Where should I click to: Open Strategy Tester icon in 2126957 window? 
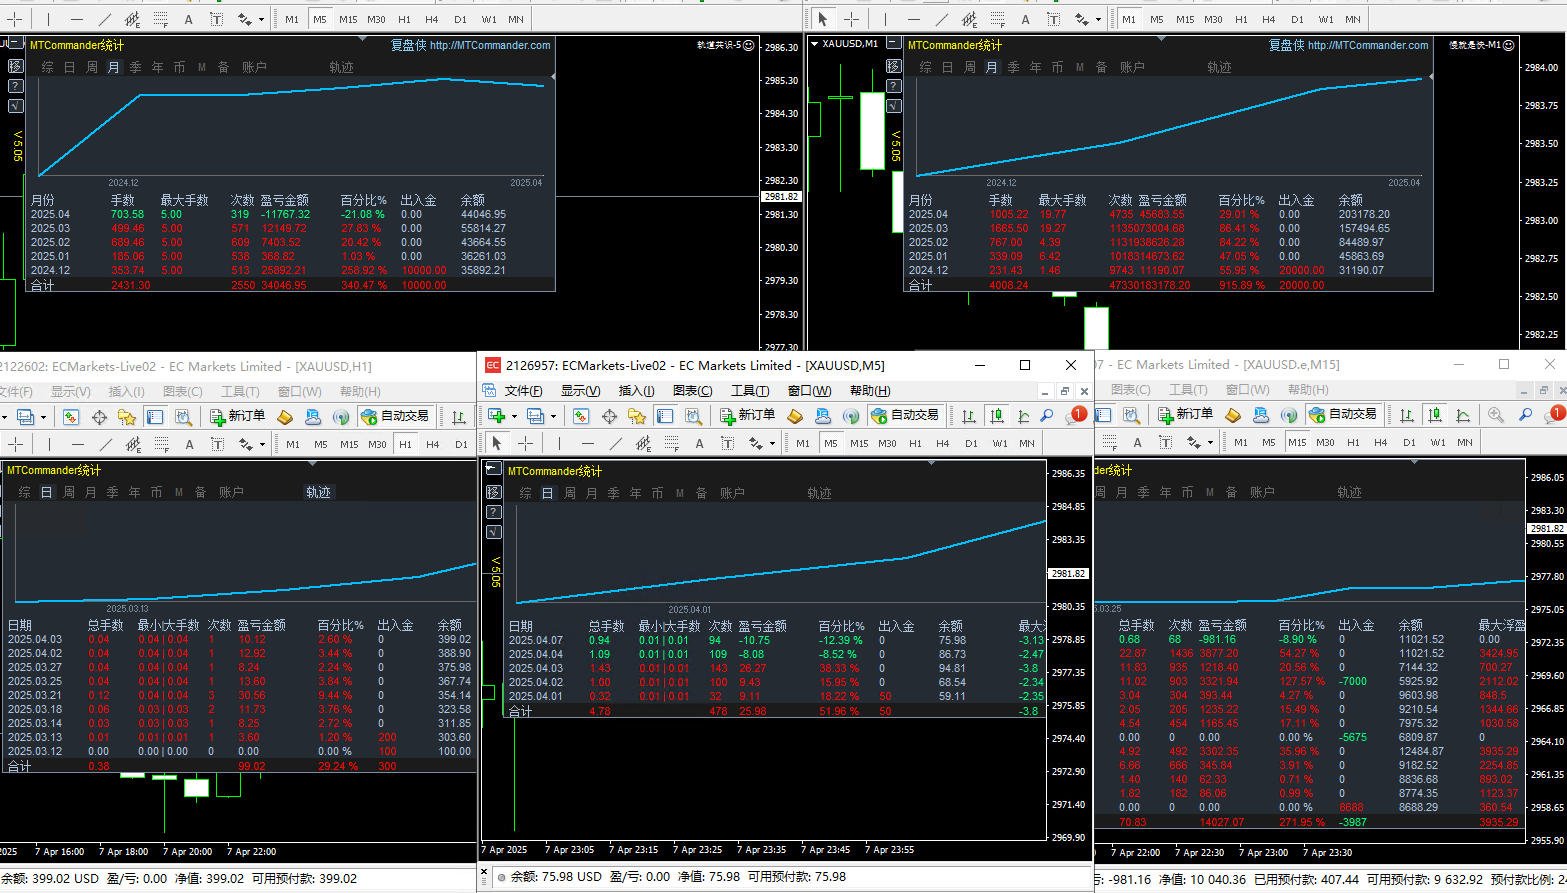[x=693, y=415]
